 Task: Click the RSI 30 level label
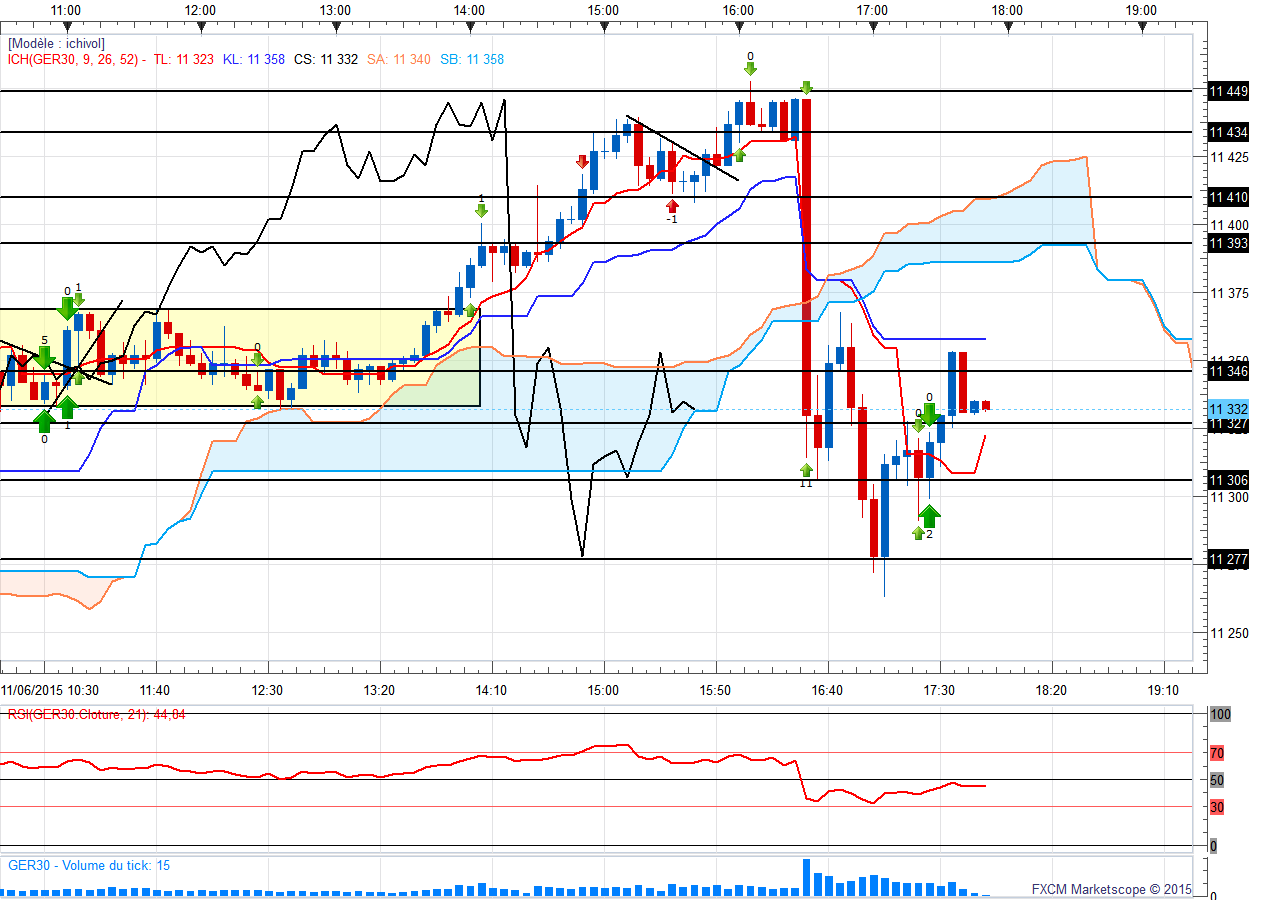click(x=1217, y=807)
